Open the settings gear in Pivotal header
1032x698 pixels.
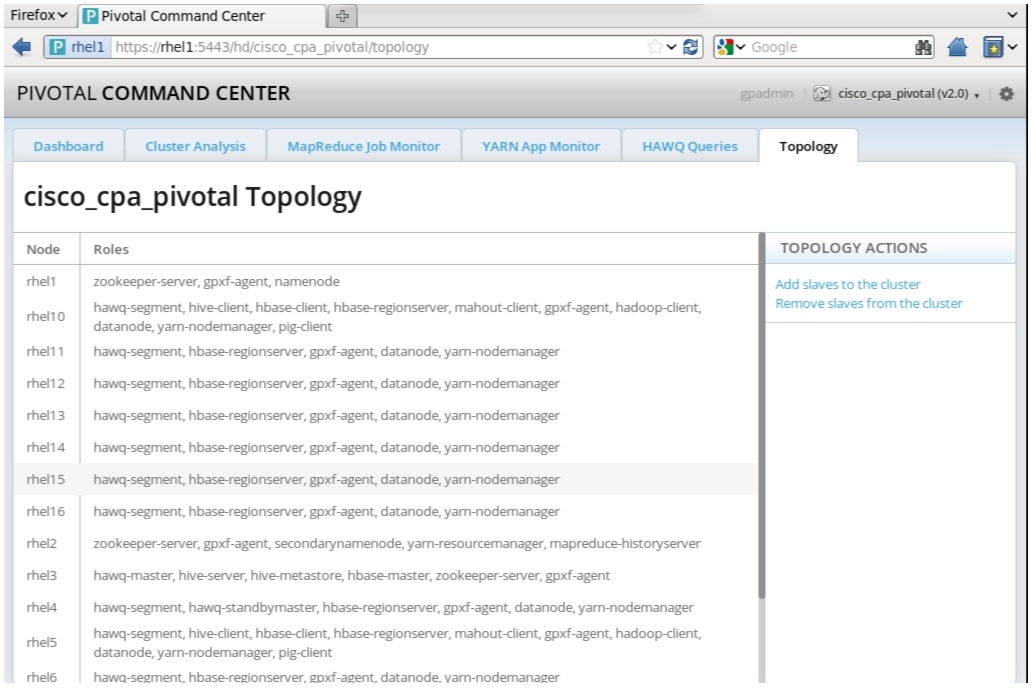(x=1006, y=94)
